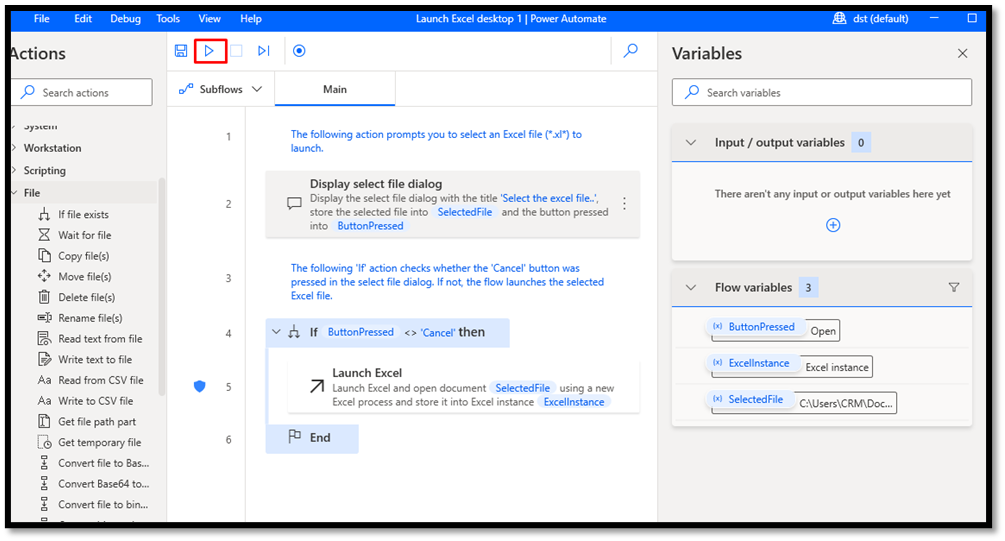Run next action using the step button
Image resolution: width=1005 pixels, height=541 pixels.
coord(263,51)
